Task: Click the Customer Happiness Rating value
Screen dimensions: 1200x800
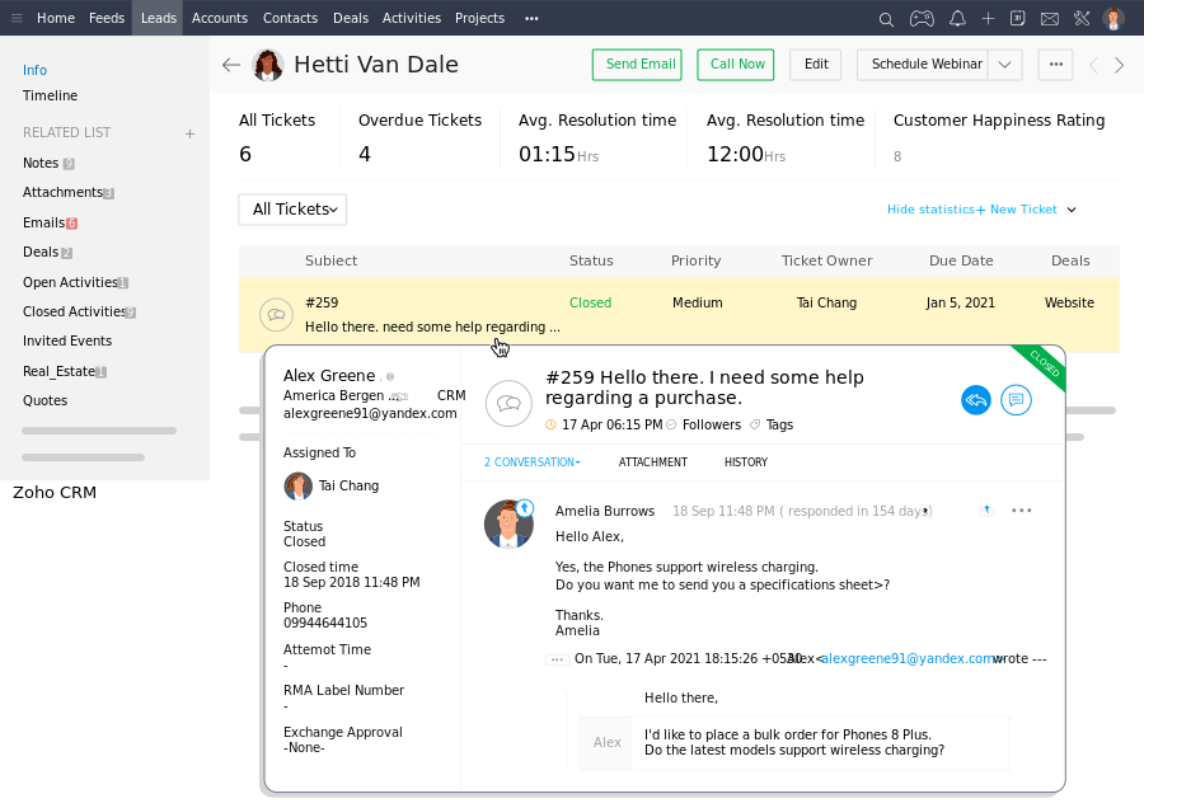Action: (x=897, y=156)
